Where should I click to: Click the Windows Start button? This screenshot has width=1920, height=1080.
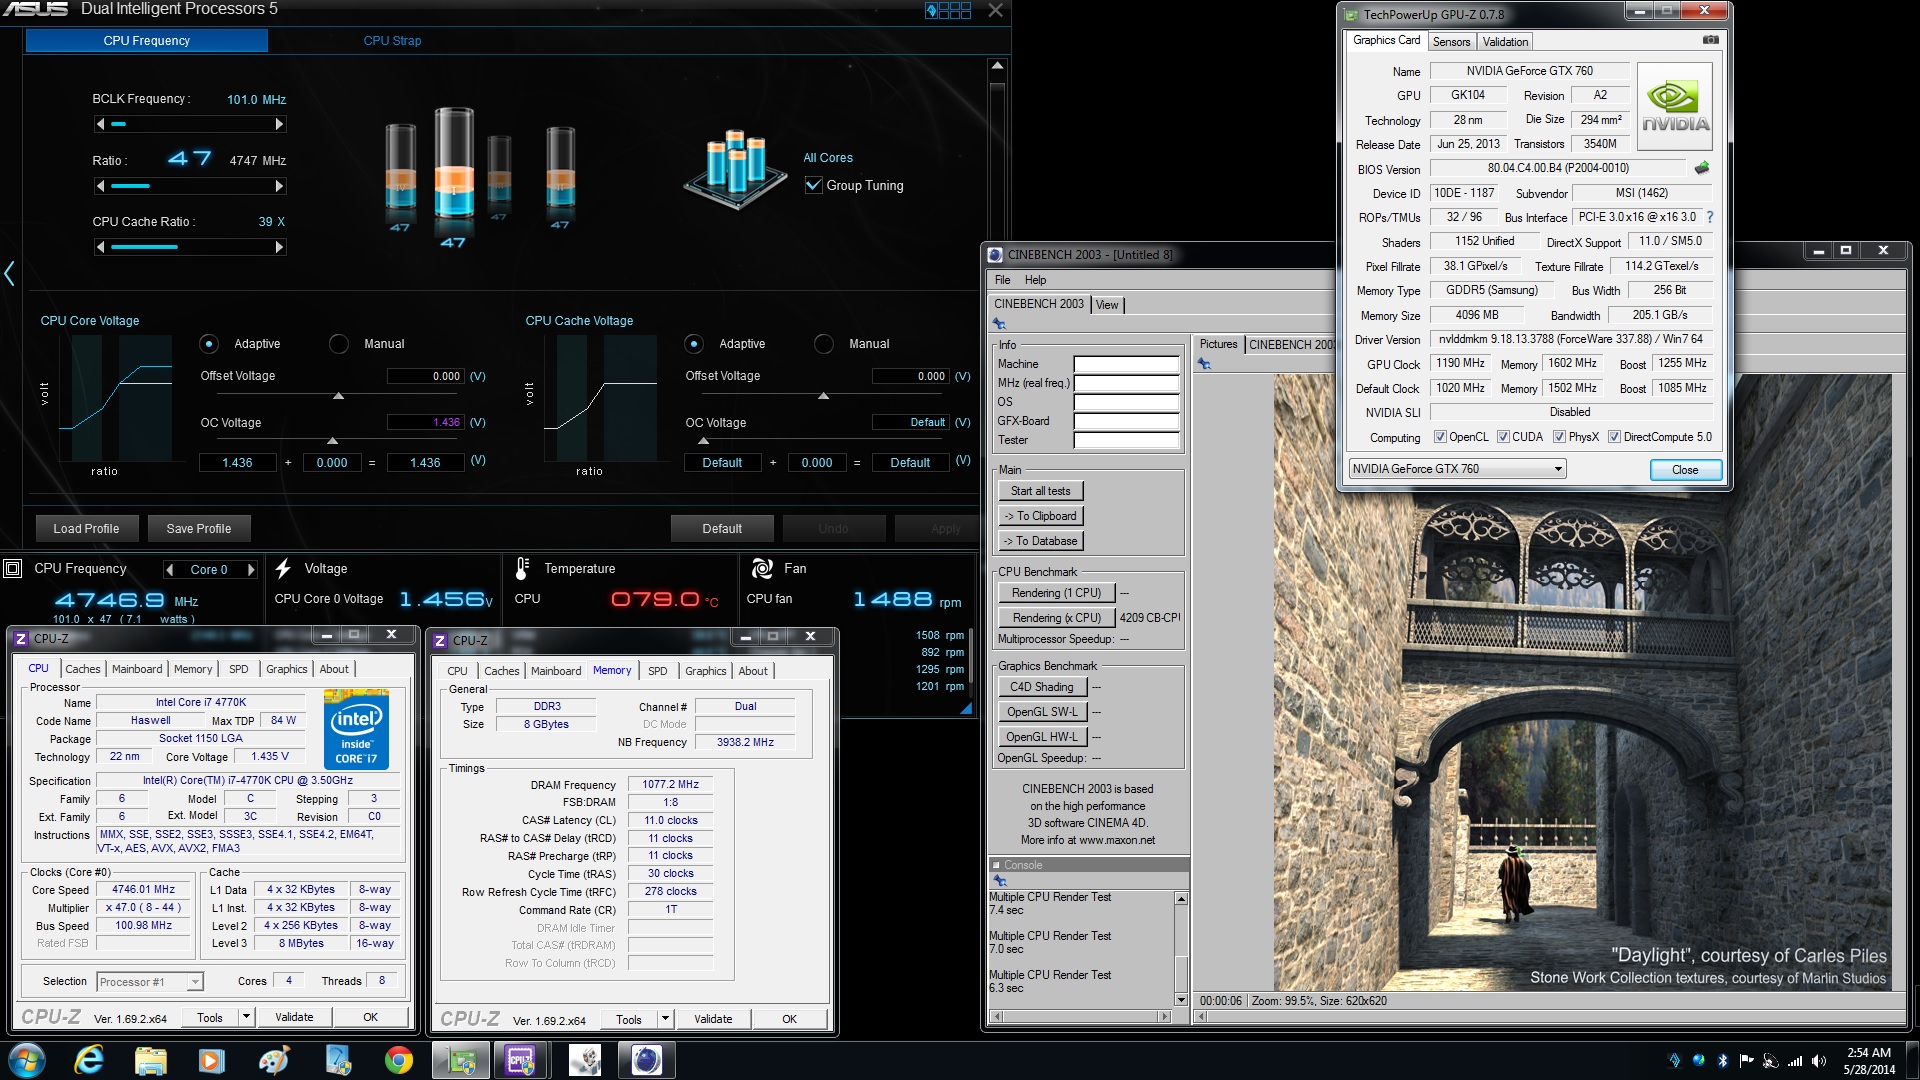coord(27,1060)
